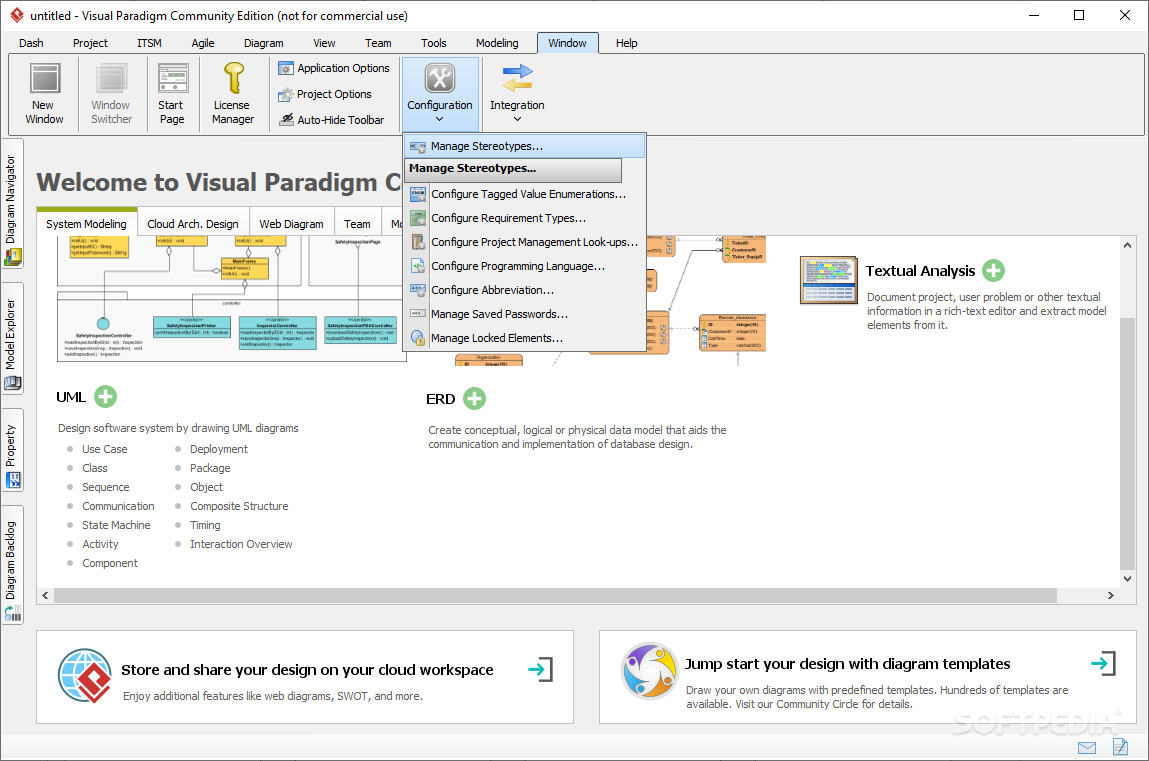Image resolution: width=1149 pixels, height=761 pixels.
Task: Switch to Cloud Arch. Design tab
Action: (193, 223)
